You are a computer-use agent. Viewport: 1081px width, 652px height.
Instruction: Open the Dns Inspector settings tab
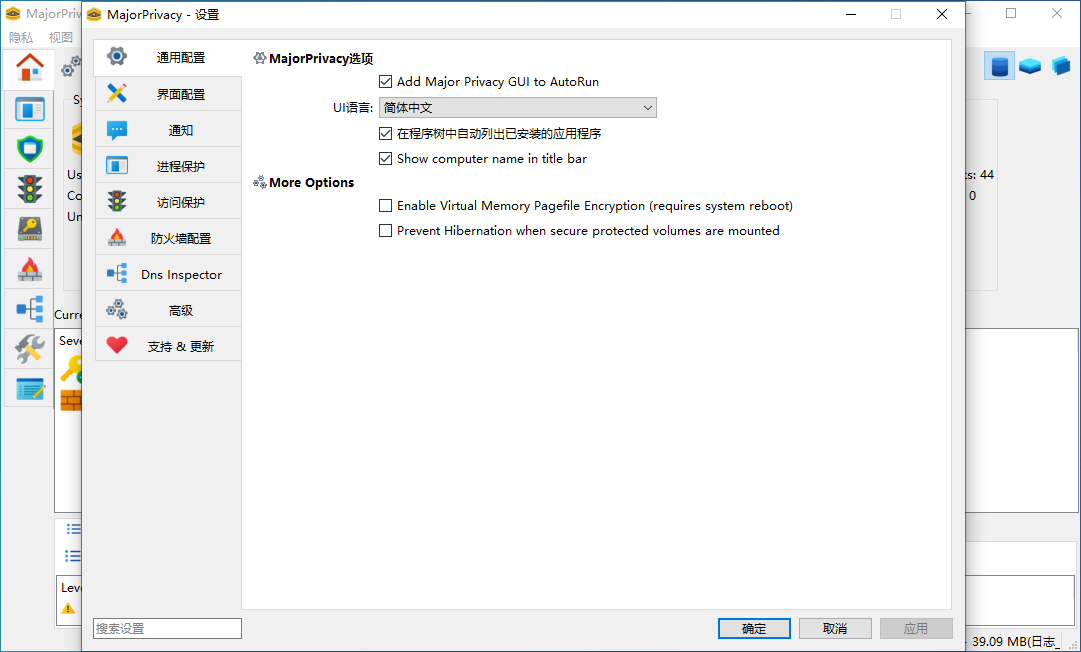168,274
